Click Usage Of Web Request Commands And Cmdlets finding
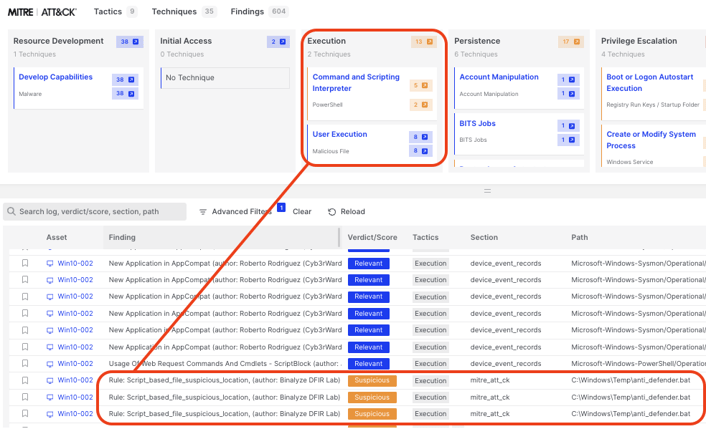This screenshot has width=706, height=429. (225, 363)
